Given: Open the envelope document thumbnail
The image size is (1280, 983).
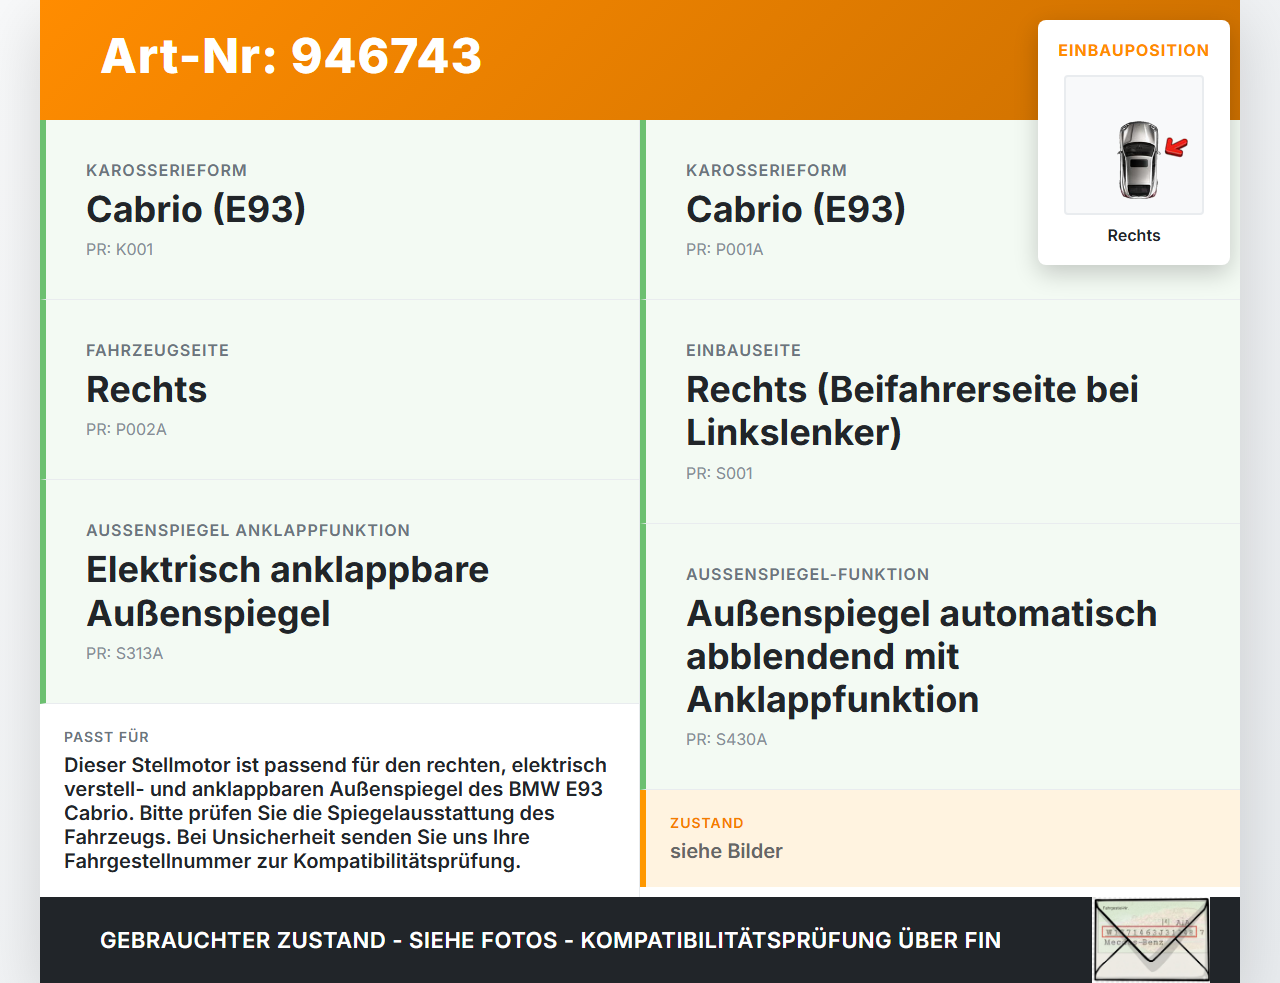Looking at the screenshot, I should point(1151,940).
